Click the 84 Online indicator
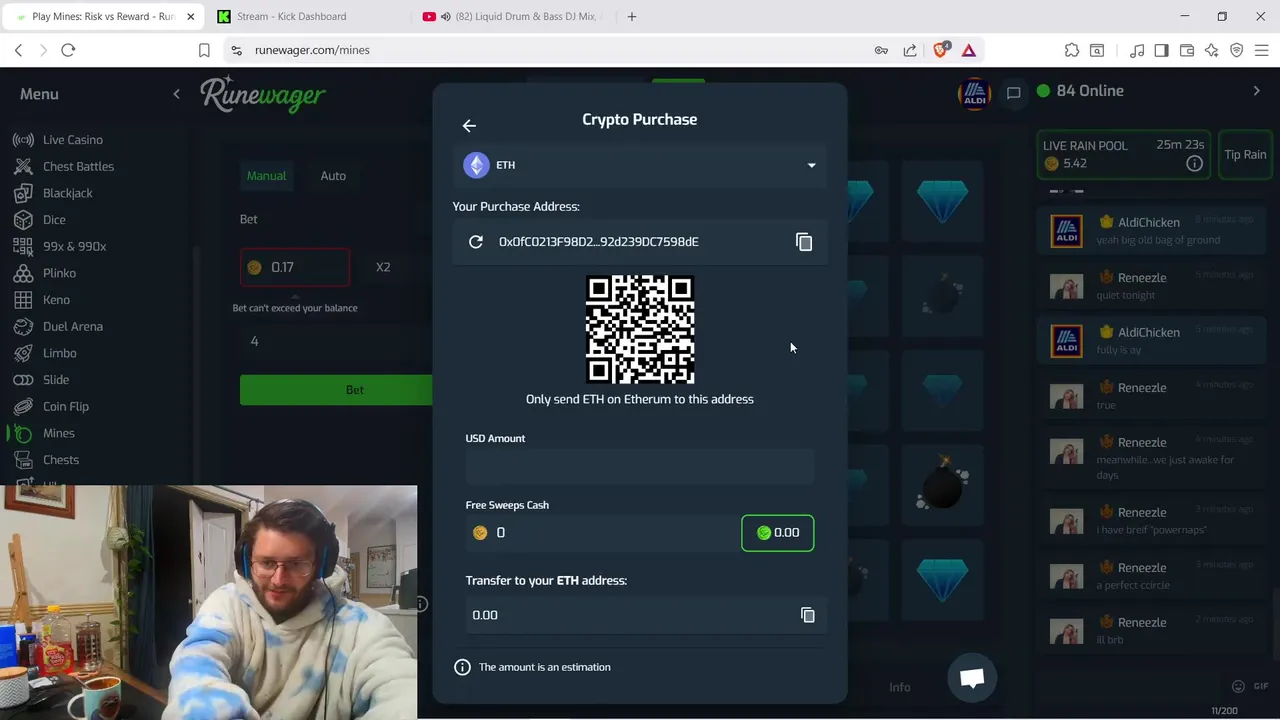This screenshot has height=720, width=1280. tap(1080, 91)
